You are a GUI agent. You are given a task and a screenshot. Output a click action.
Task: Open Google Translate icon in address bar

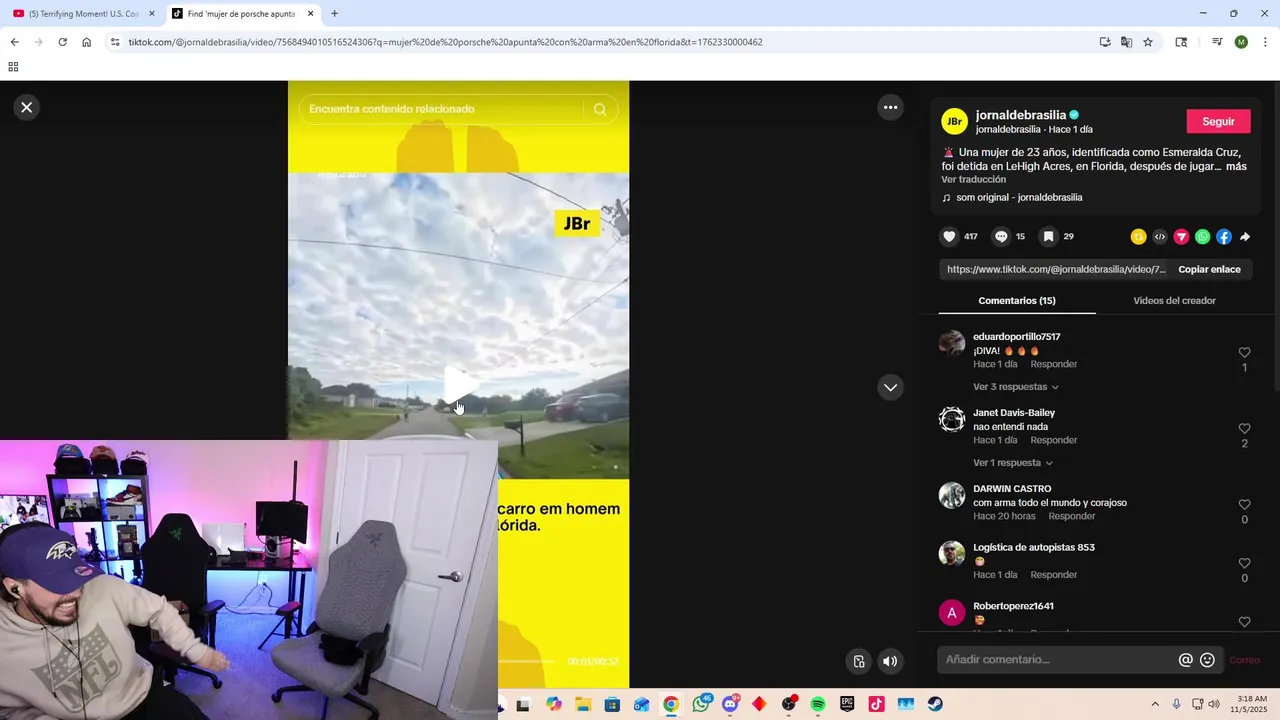click(x=1126, y=42)
